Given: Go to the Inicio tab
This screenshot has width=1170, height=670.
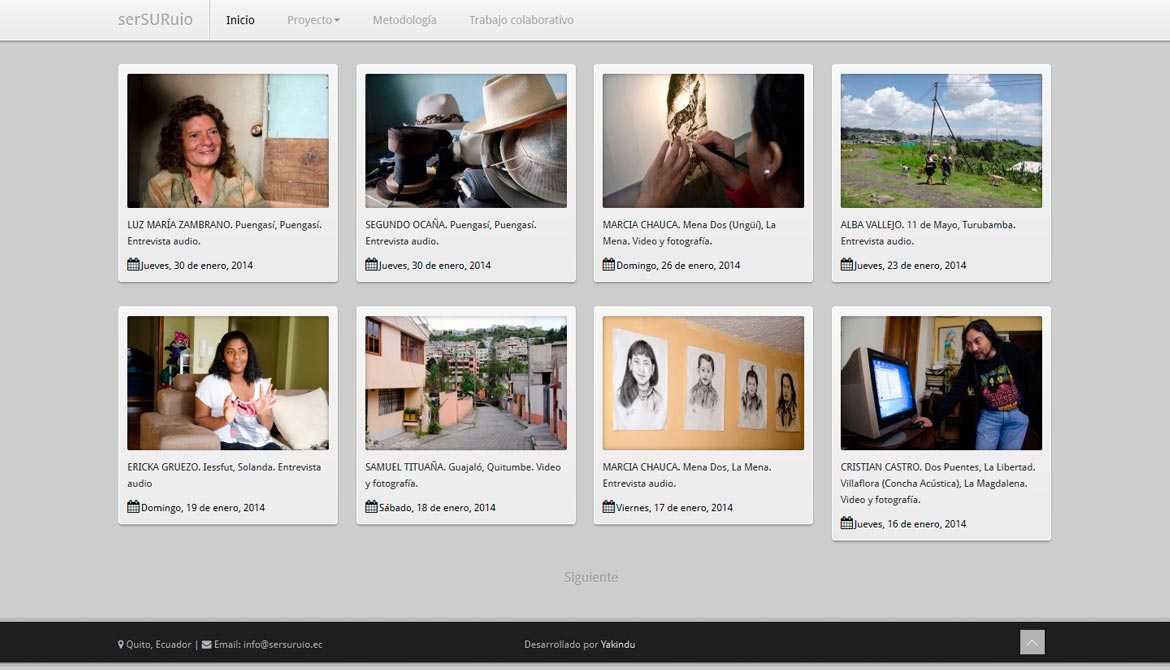Looking at the screenshot, I should (240, 20).
